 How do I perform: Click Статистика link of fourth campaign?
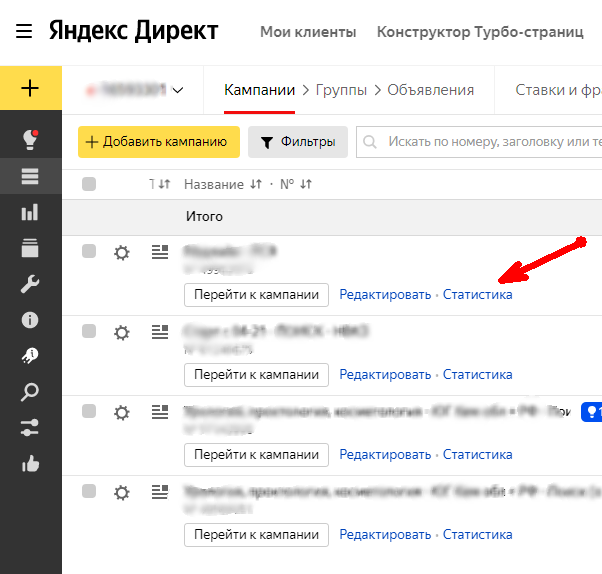478,534
